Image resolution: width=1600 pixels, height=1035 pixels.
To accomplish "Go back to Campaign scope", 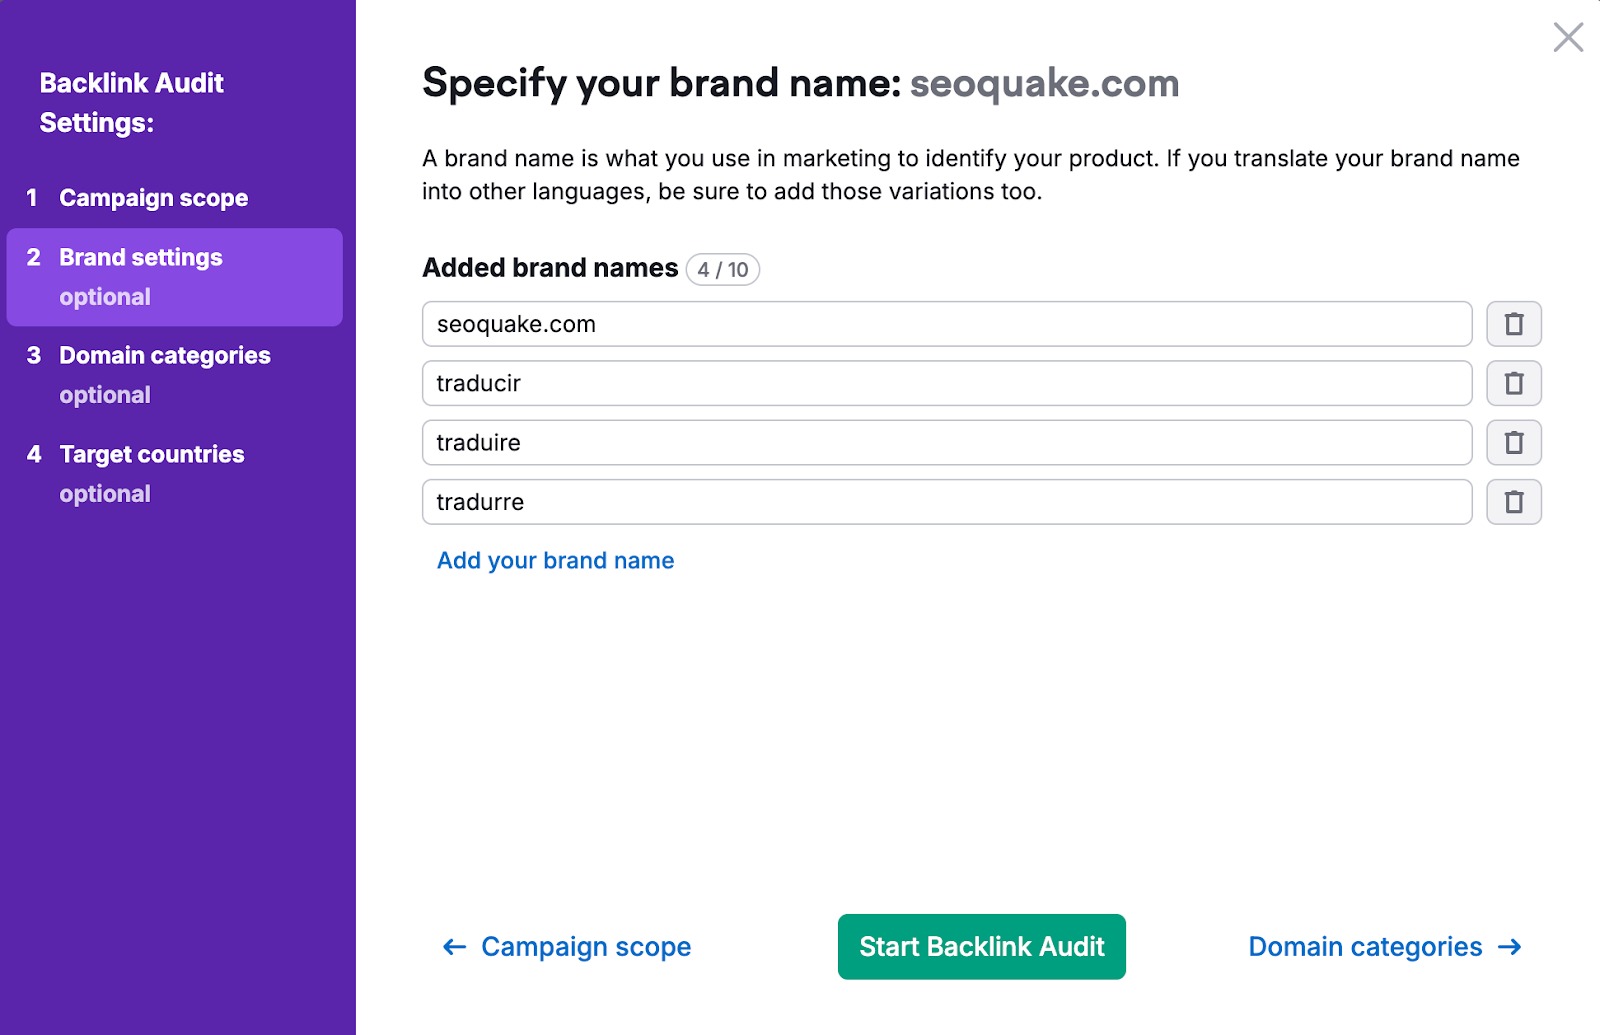I will [585, 946].
